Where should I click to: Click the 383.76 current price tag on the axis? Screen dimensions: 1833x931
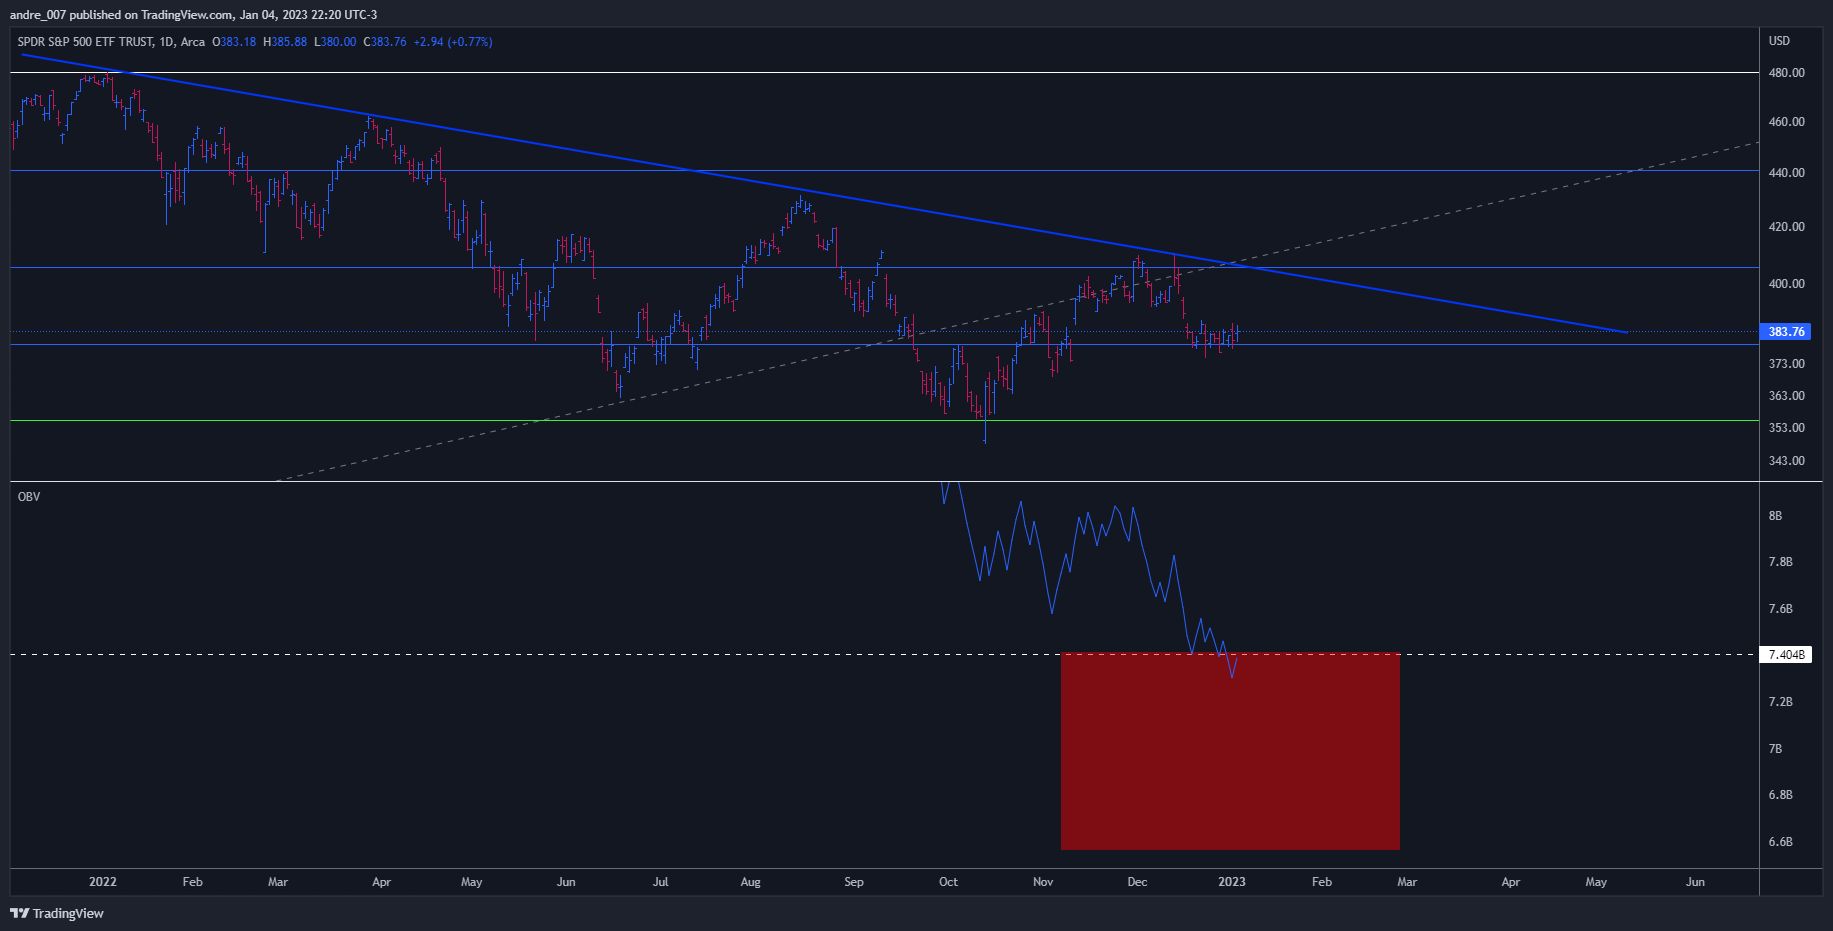[x=1786, y=332]
